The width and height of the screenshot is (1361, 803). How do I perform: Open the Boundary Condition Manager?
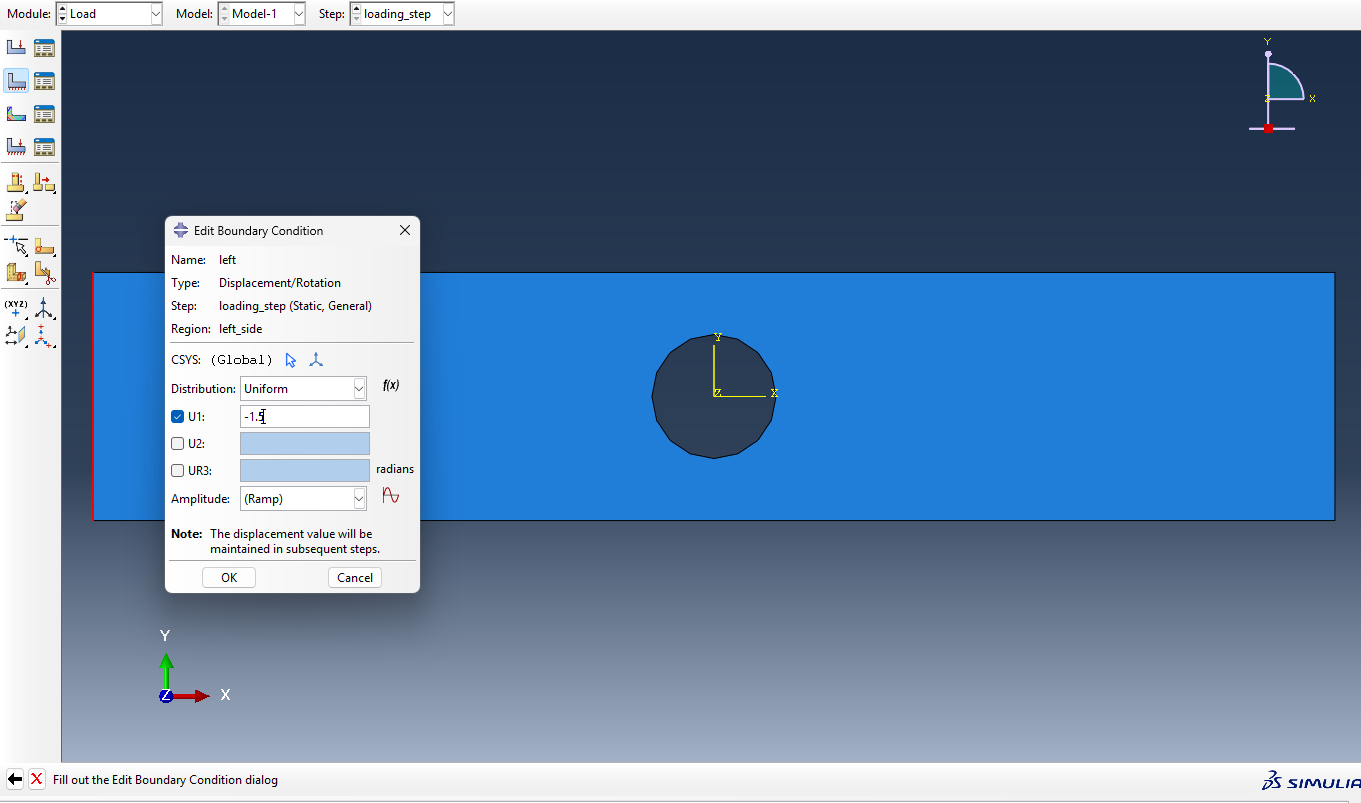point(44,81)
